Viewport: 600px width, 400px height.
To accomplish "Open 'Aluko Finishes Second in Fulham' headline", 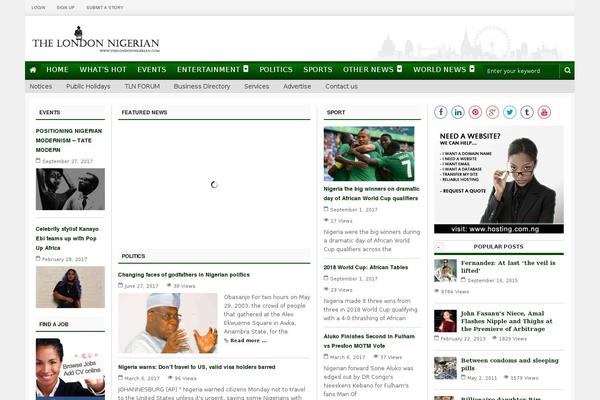I will [369, 341].
